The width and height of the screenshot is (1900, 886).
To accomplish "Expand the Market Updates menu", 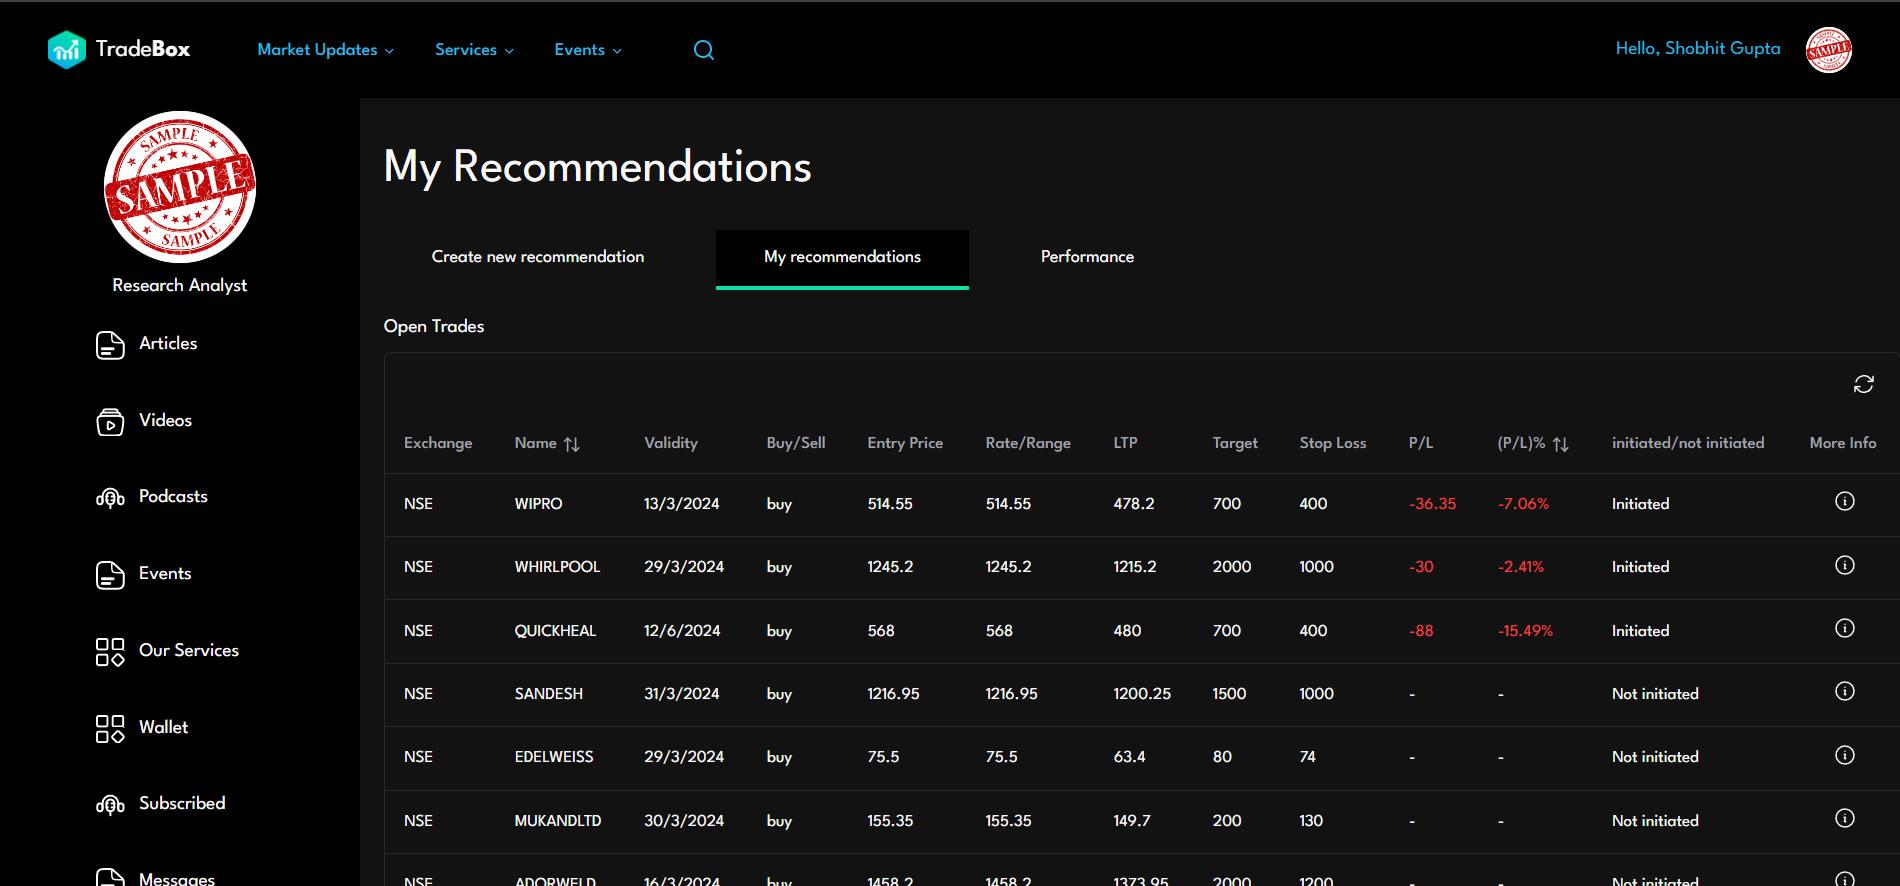I will [x=325, y=50].
